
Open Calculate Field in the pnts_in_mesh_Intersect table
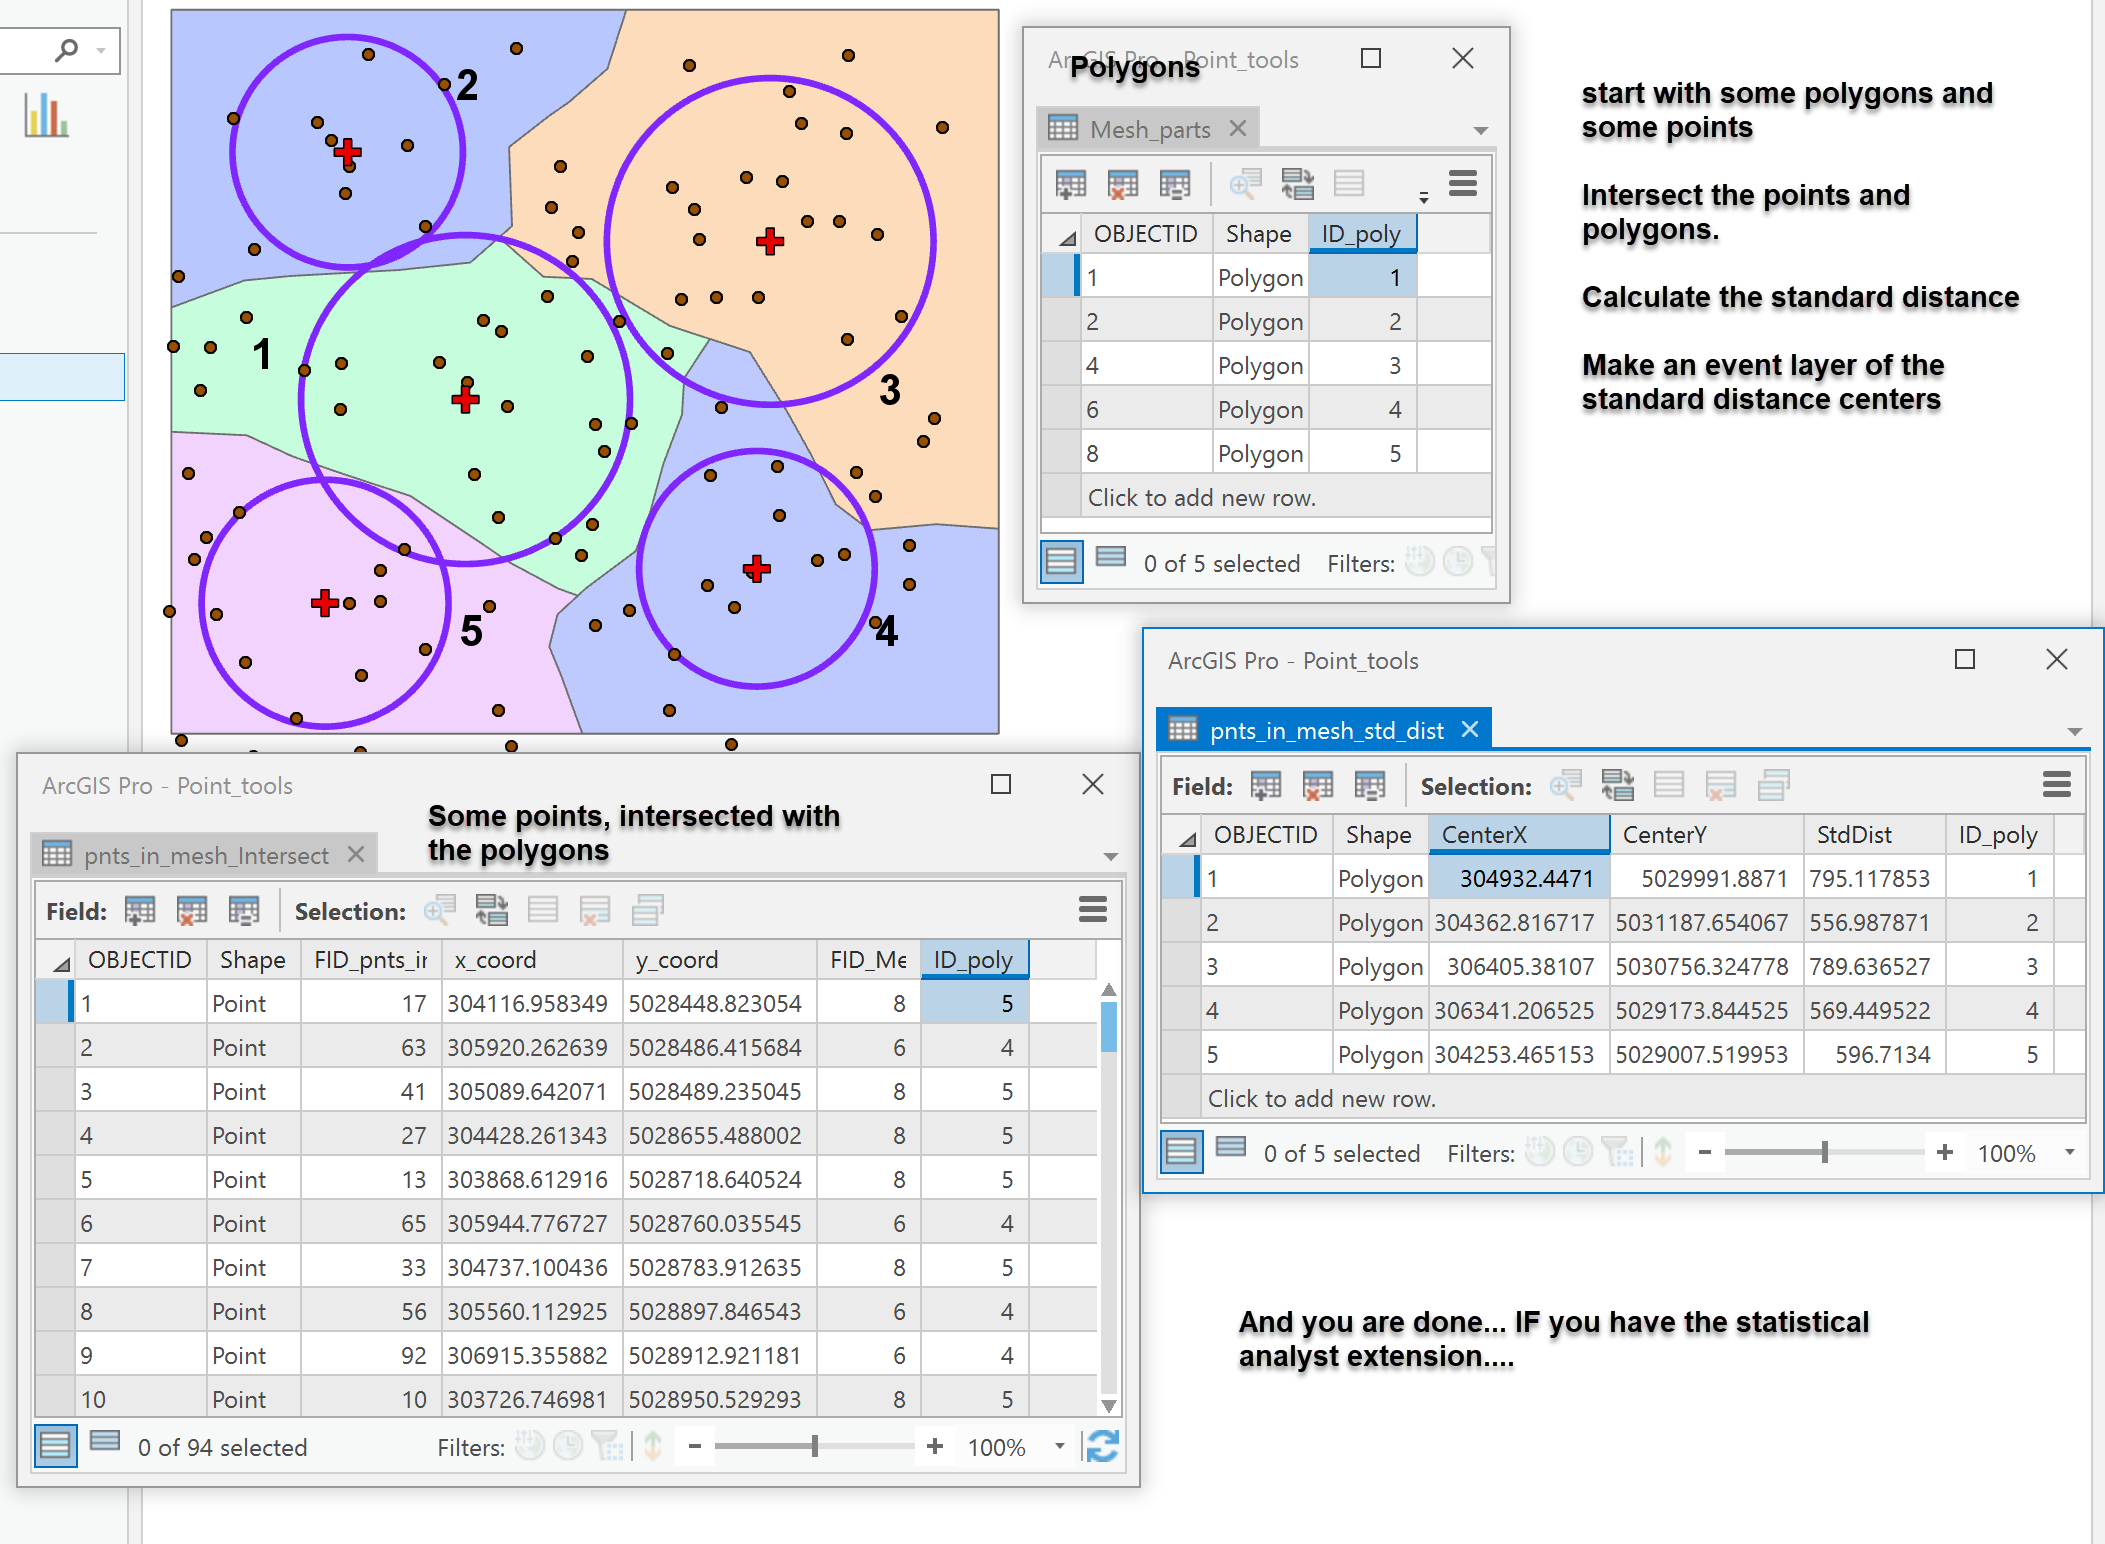tap(245, 911)
